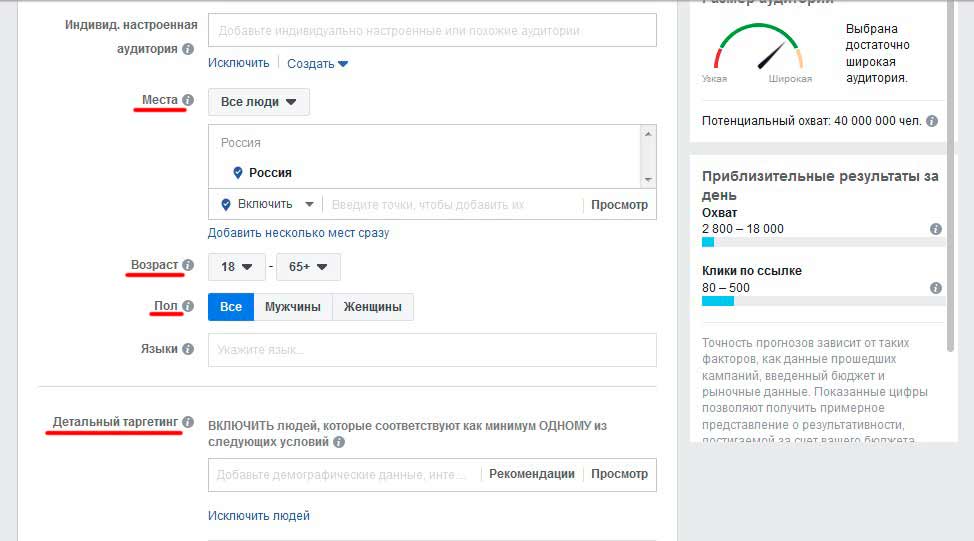The image size is (974, 541).
Task: Click the grey Россия country header
Action: coord(240,143)
